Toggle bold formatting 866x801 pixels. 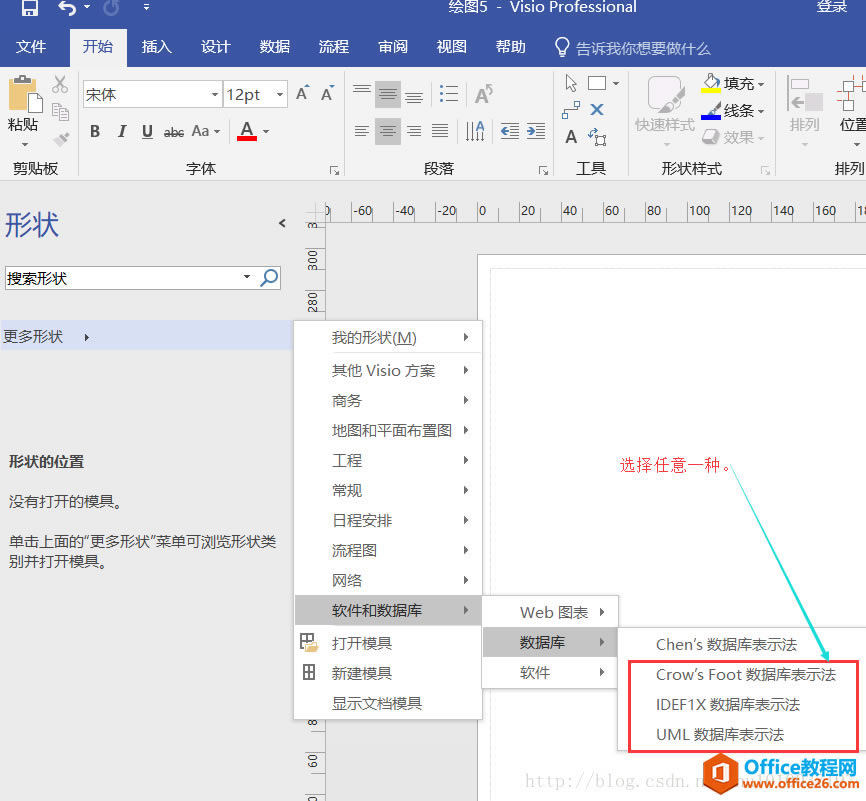pos(95,131)
